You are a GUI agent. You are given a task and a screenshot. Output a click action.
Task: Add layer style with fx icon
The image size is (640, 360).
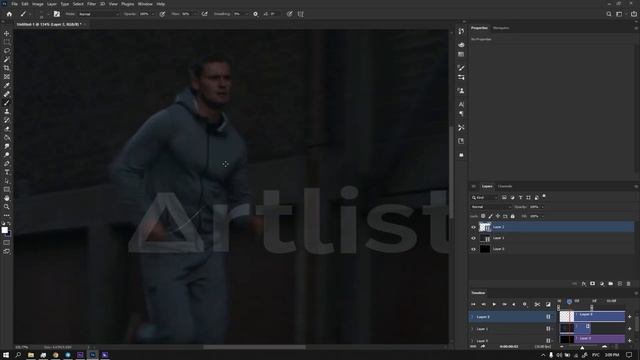584,284
